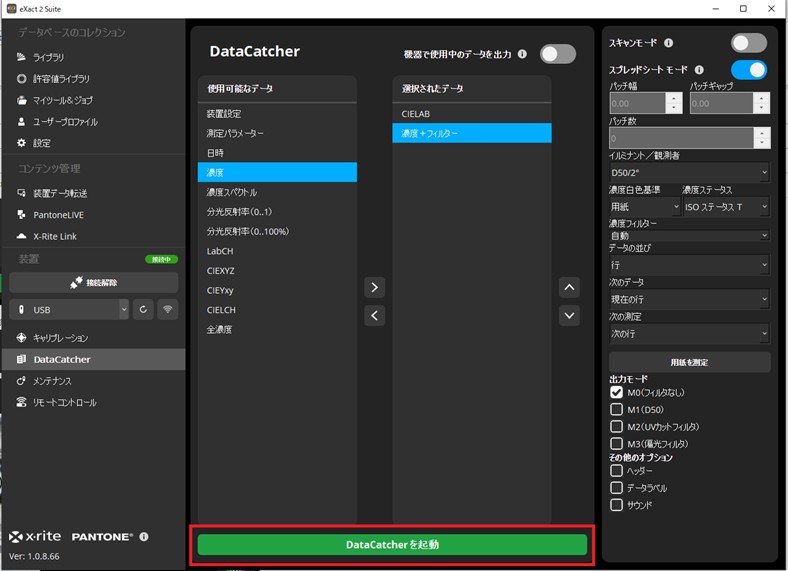Select CIEYxy in available data list

277,291
